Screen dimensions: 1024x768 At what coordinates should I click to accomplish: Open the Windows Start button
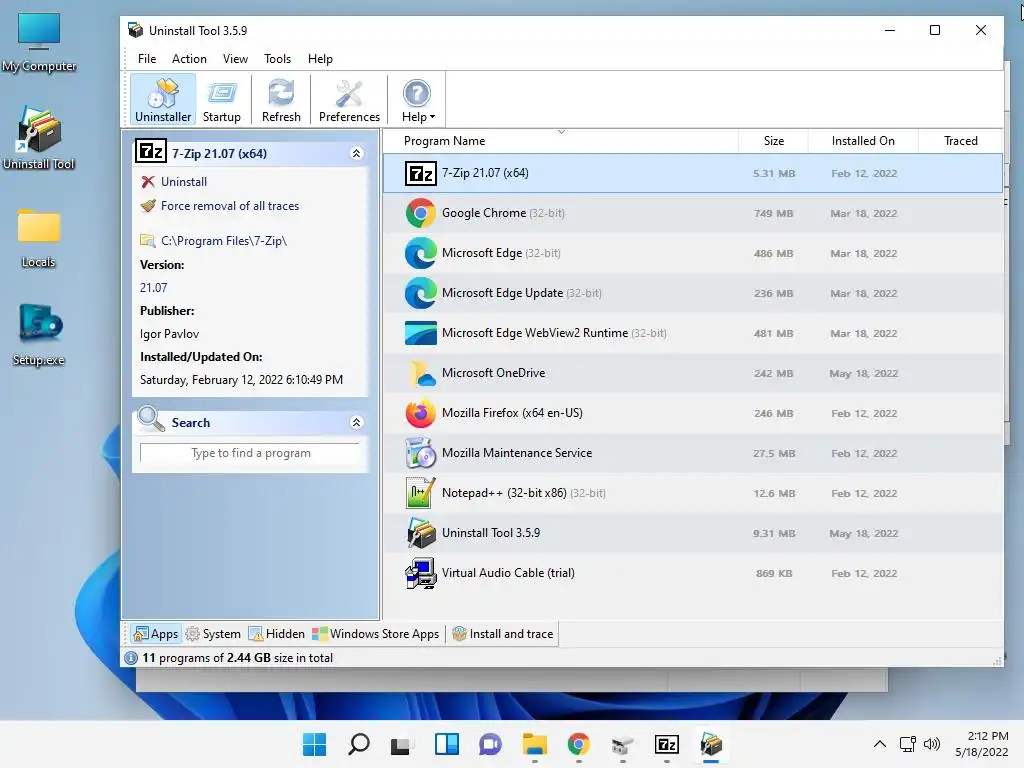314,744
